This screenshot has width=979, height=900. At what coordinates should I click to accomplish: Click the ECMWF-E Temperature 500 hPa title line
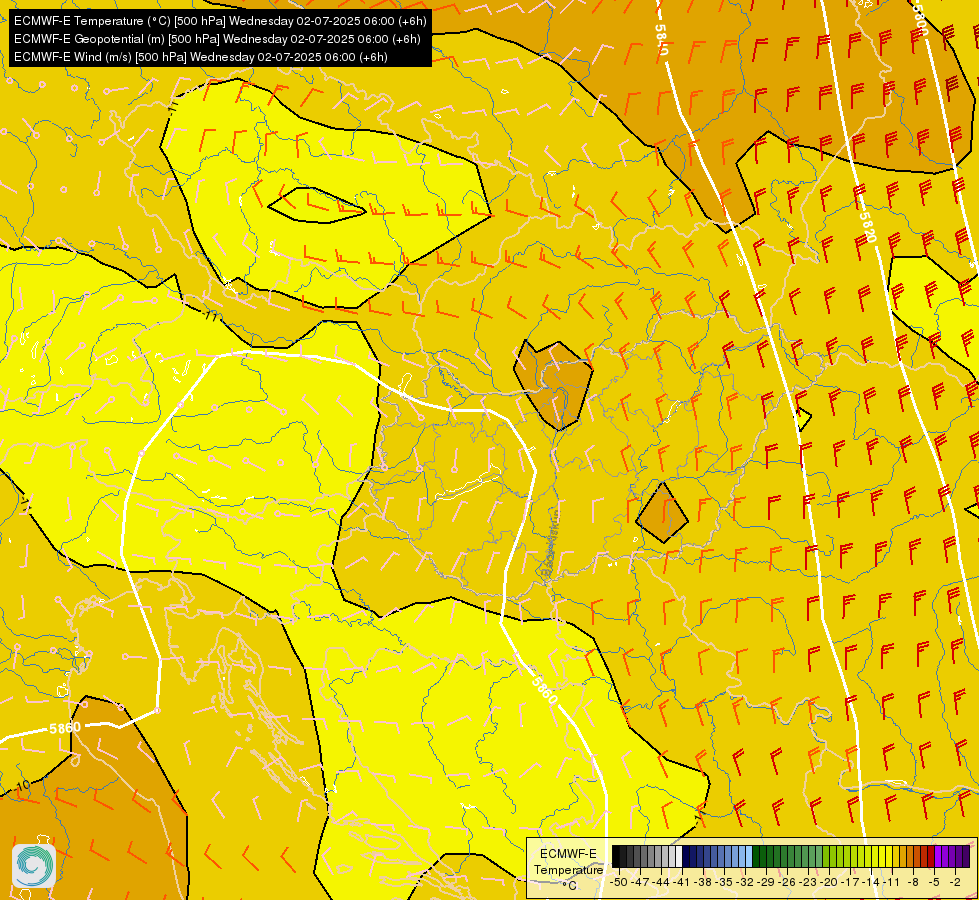[220, 21]
